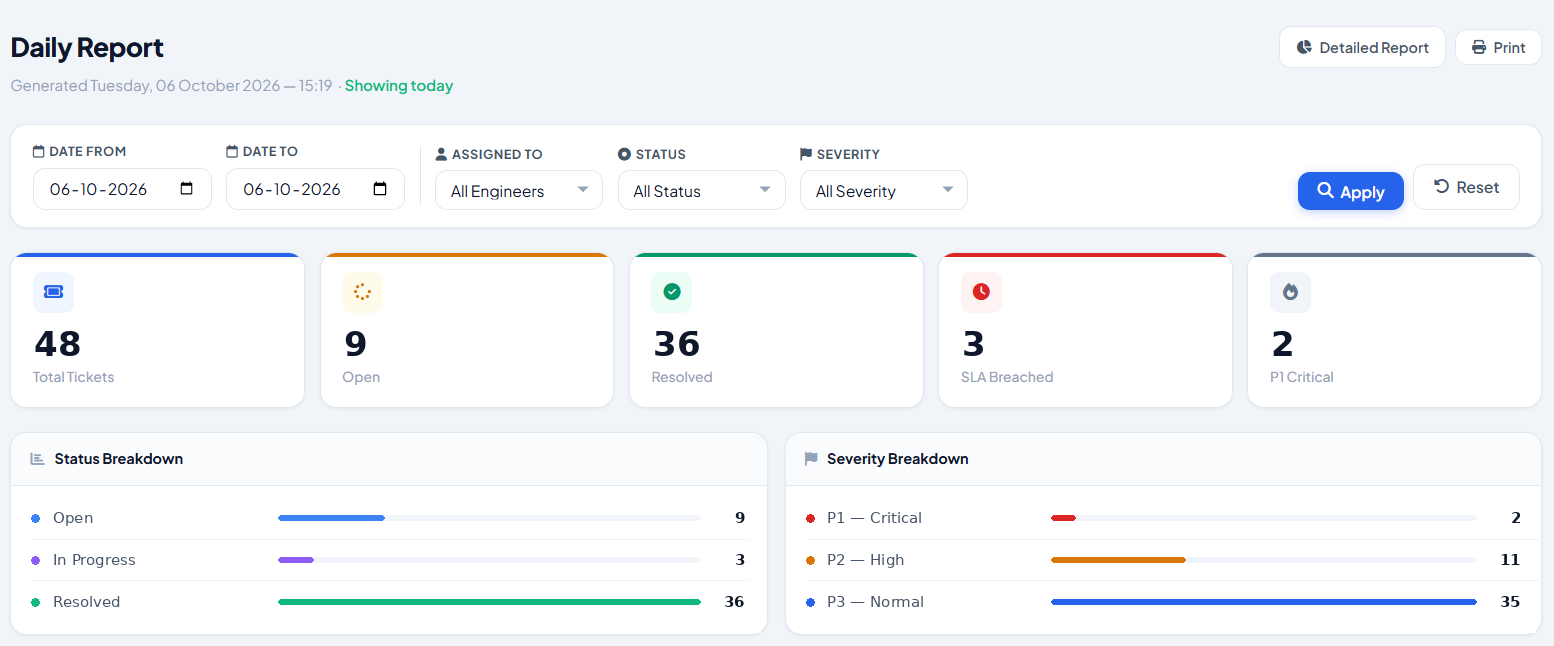Image resolution: width=1554 pixels, height=646 pixels.
Task: Click the "Total Tickets" label
Action: click(74, 377)
